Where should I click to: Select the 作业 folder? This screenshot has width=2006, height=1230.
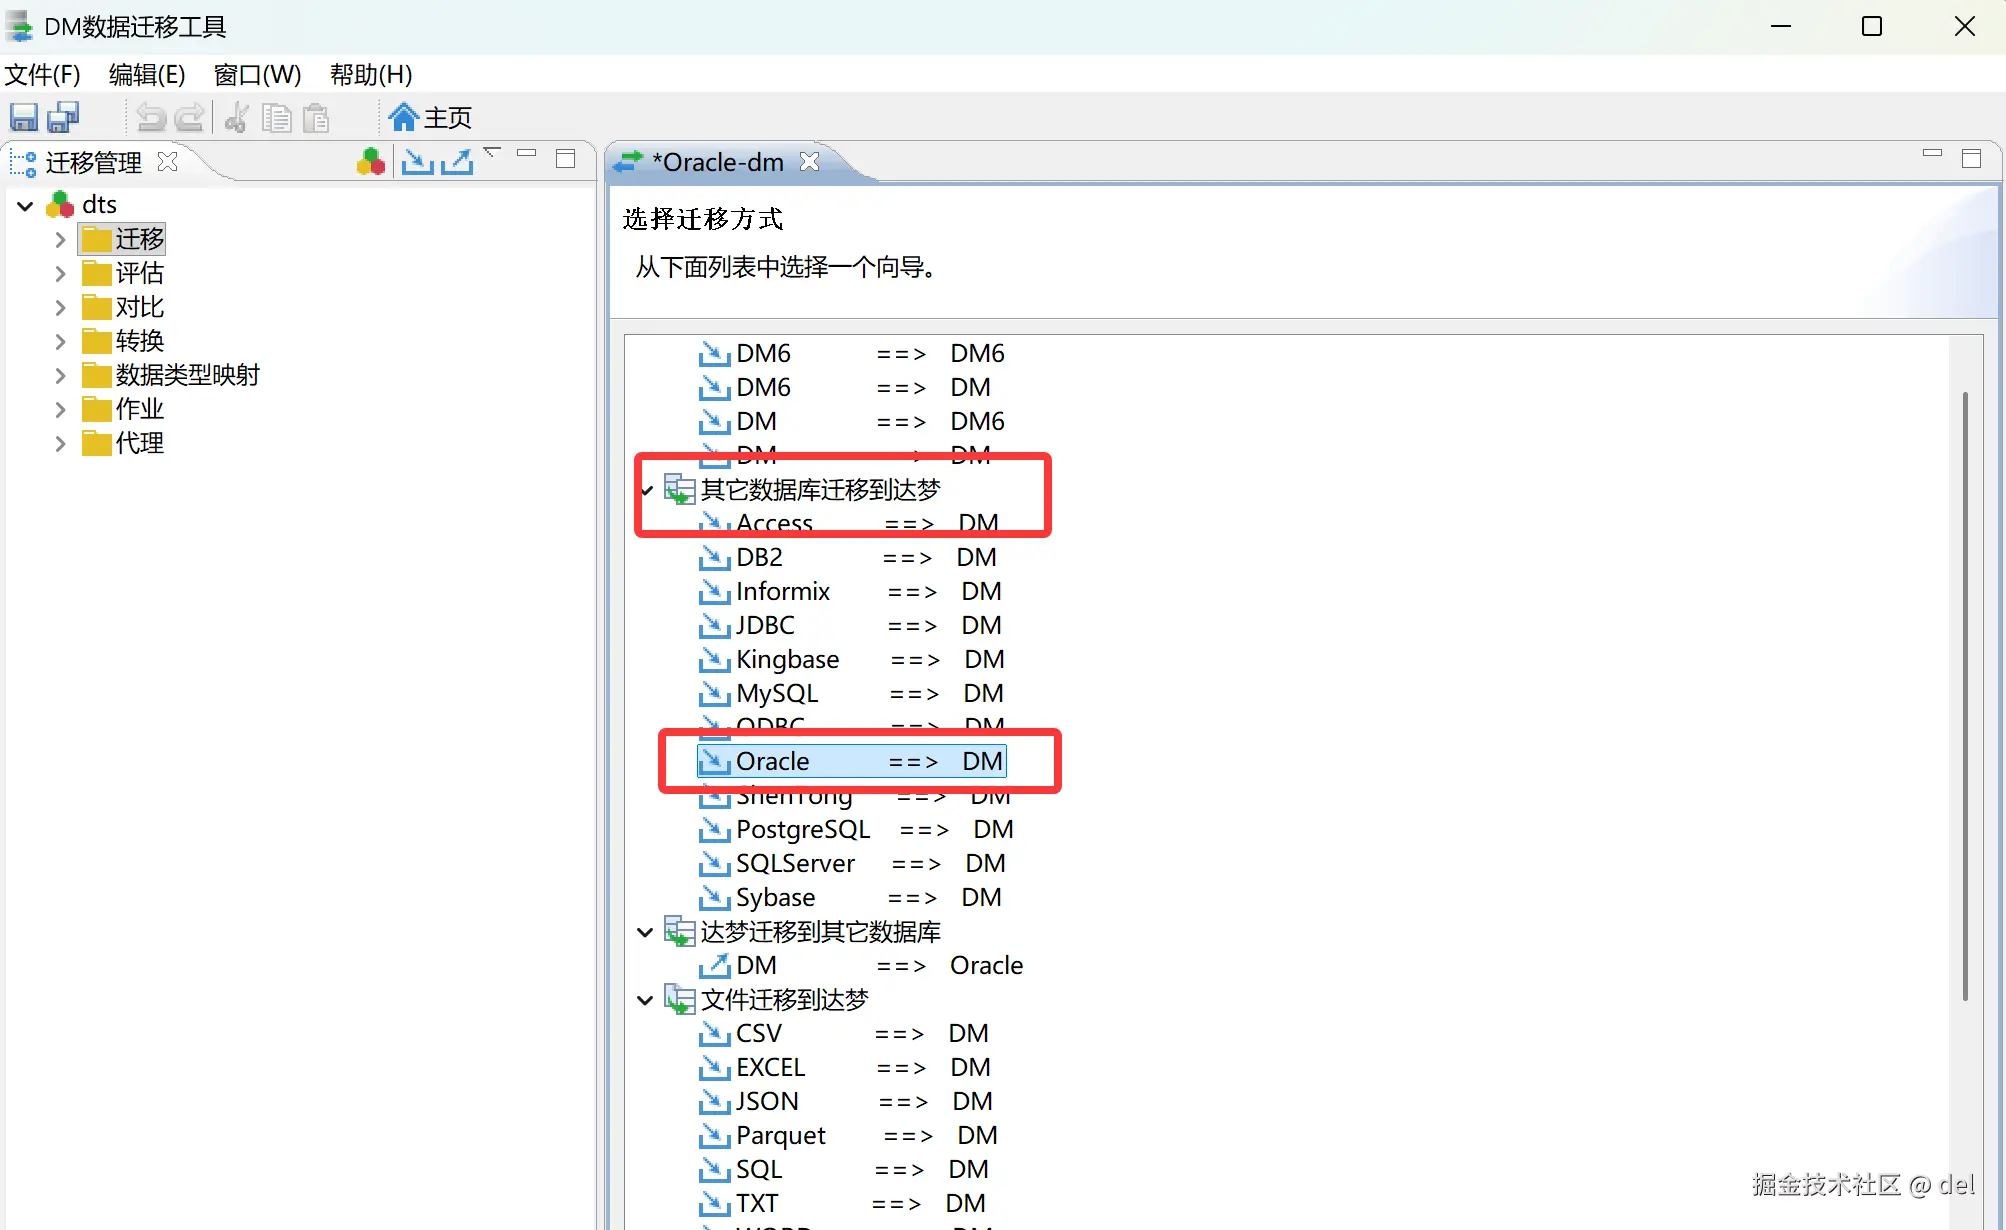click(x=123, y=409)
